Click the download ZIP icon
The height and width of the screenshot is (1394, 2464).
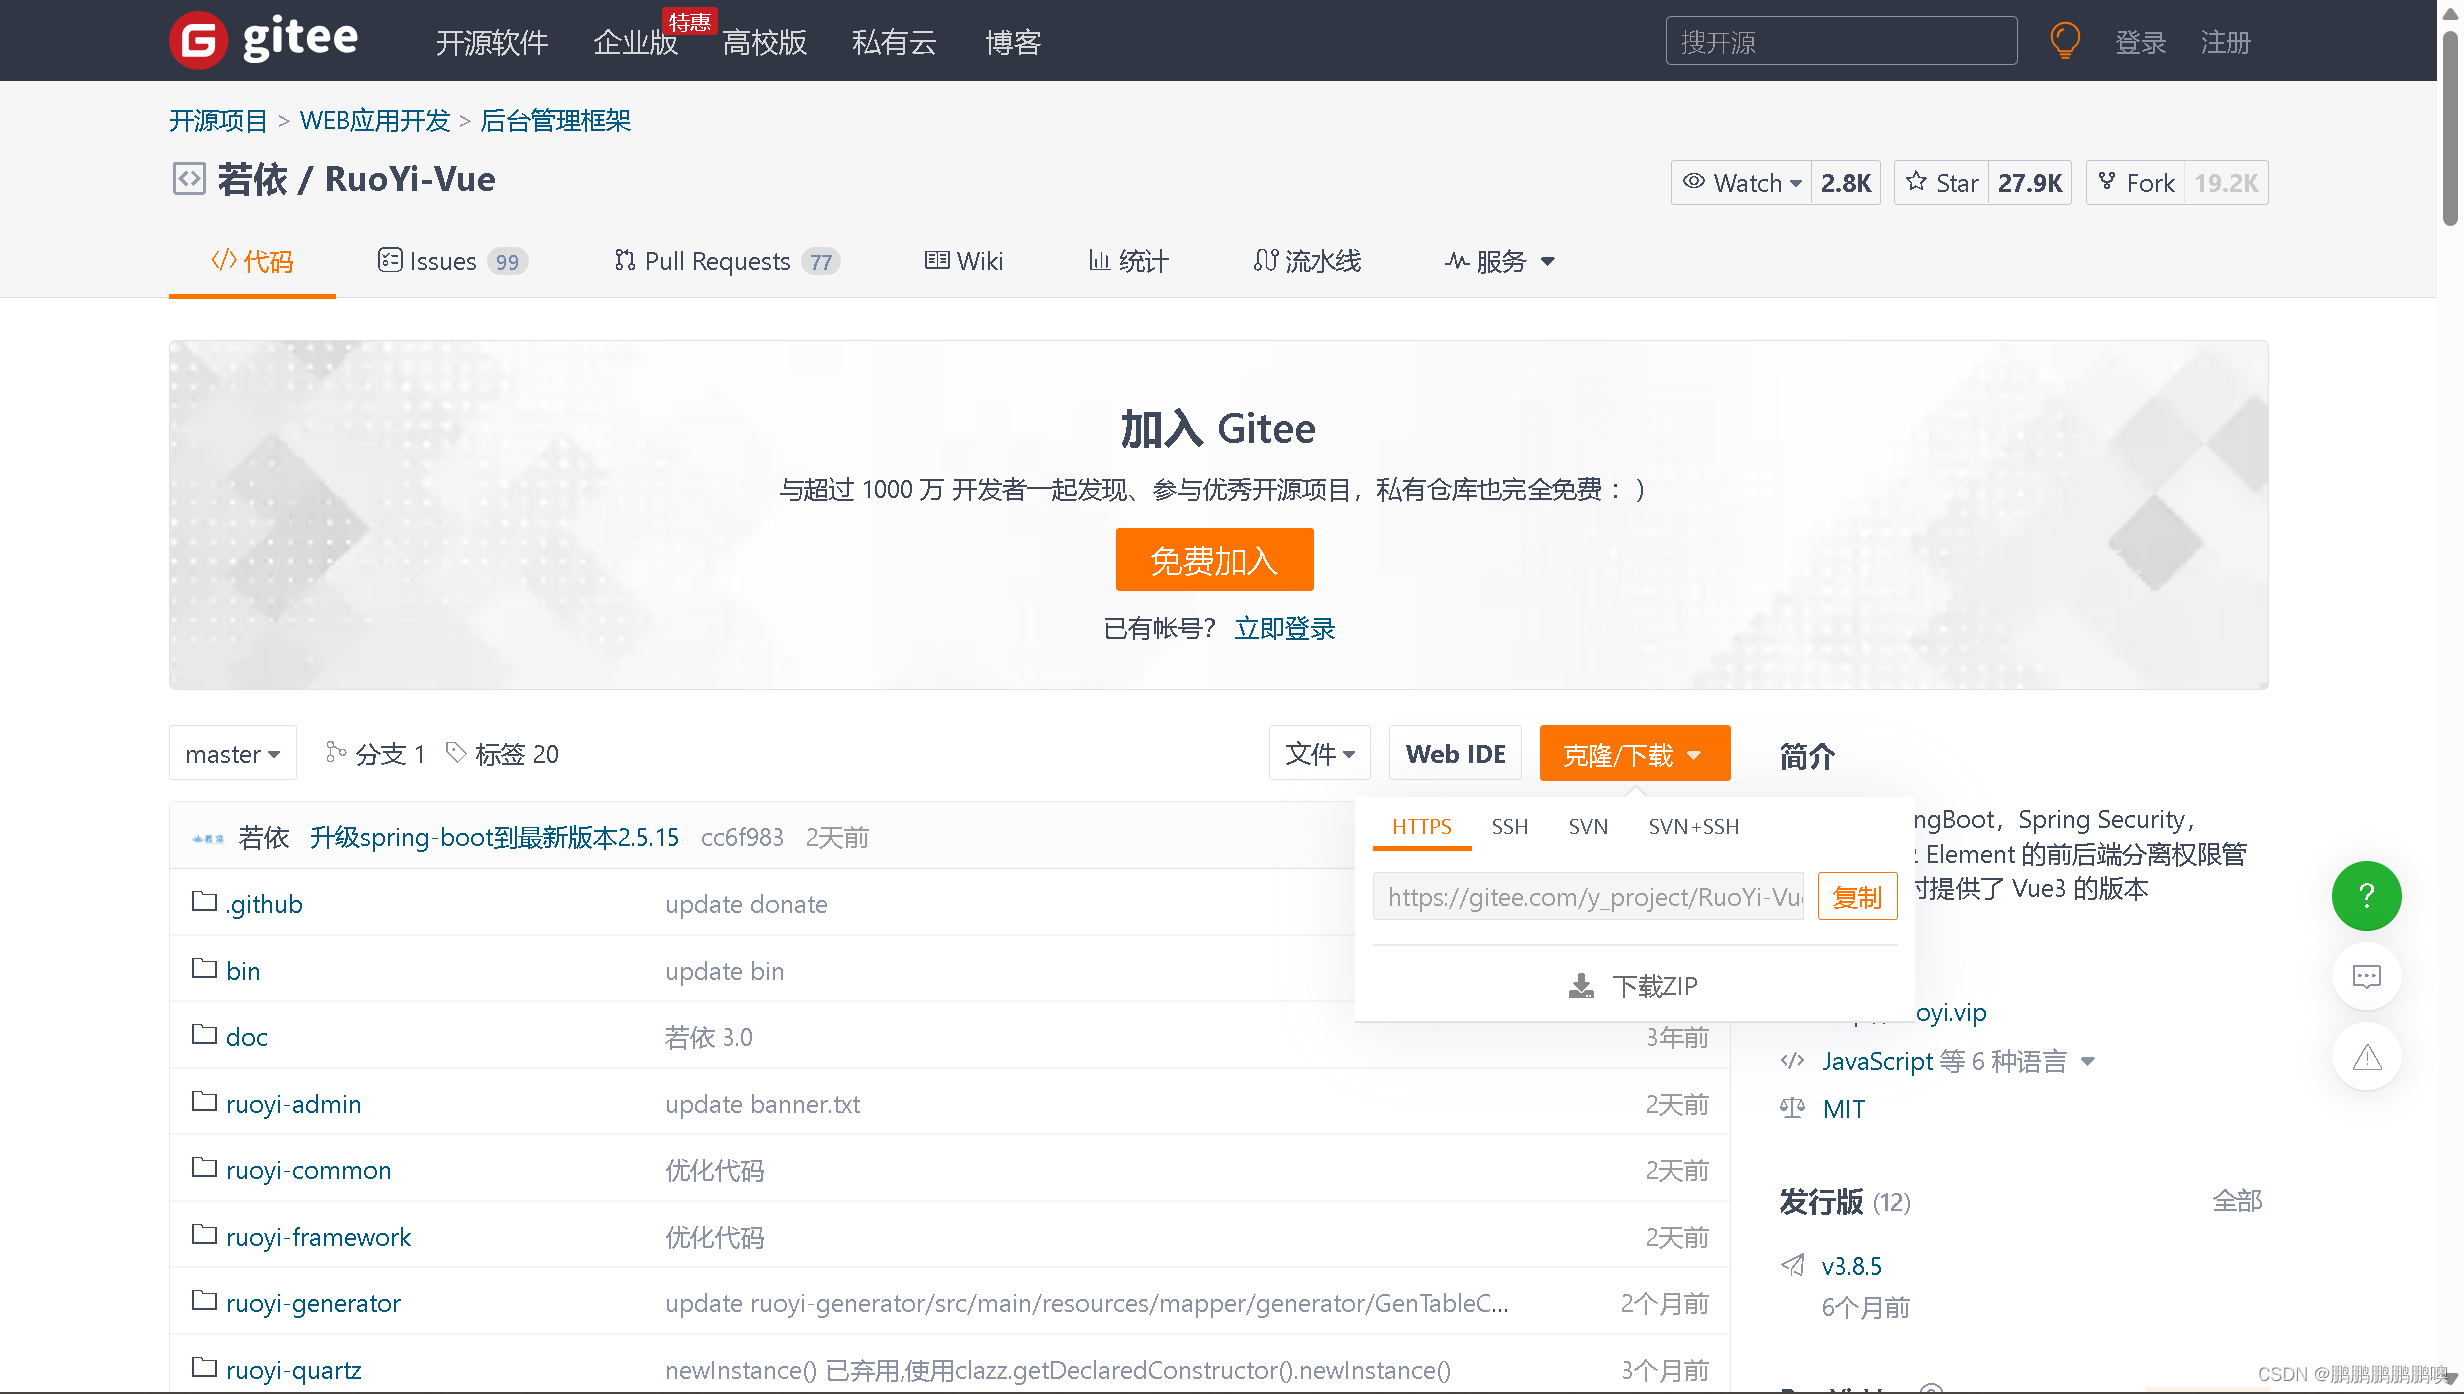pos(1581,986)
